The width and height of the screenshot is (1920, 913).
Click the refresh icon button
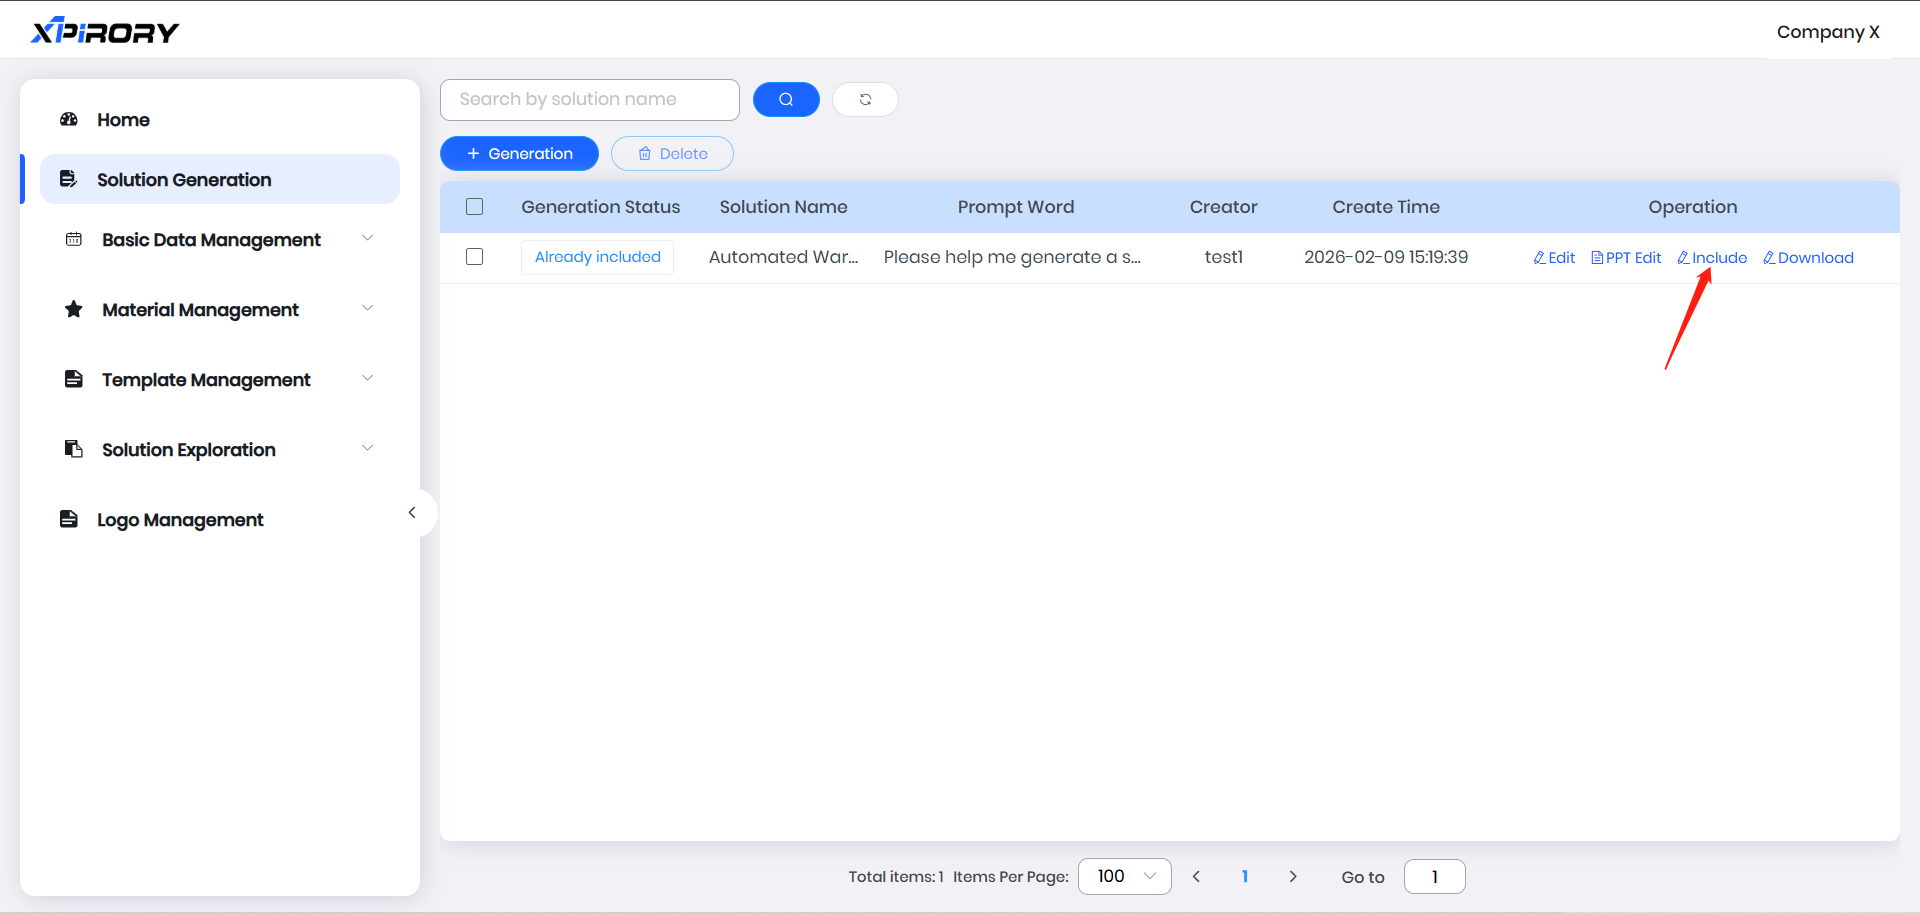pyautogui.click(x=865, y=99)
